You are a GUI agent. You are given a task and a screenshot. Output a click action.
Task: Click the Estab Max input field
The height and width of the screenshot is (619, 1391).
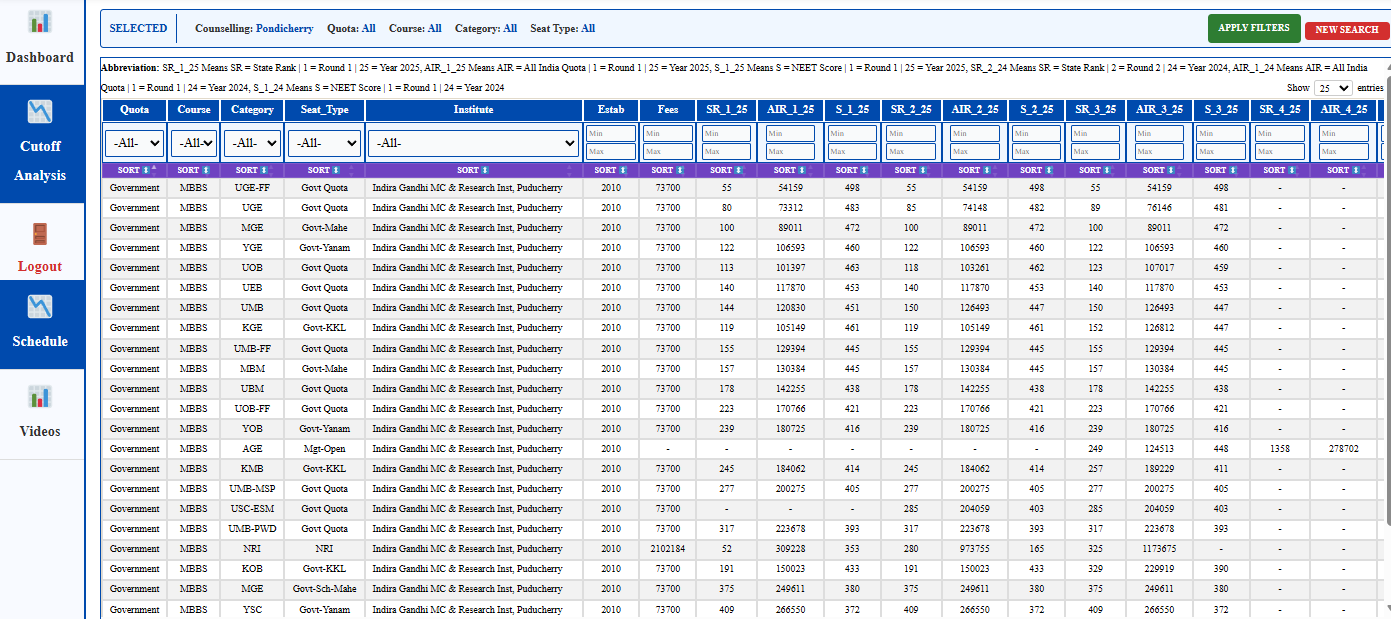pos(610,152)
